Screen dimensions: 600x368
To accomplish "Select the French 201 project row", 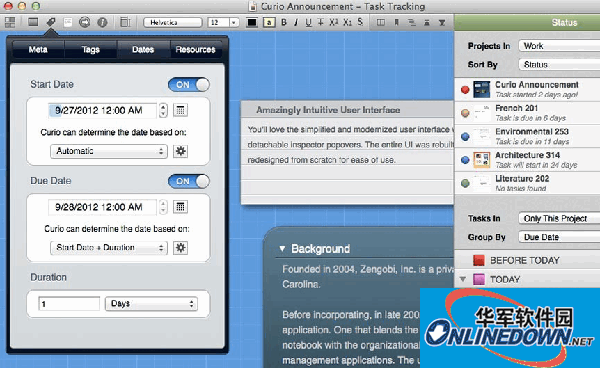I will 527,113.
